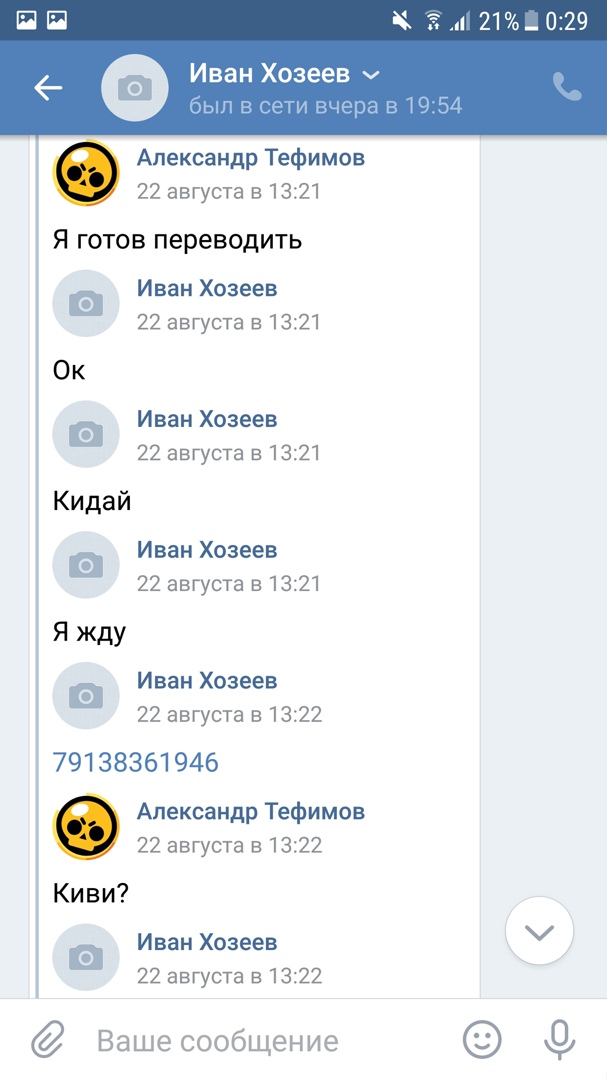The height and width of the screenshot is (1080, 607).
Task: Open Иван Хозеев's profile photo in the header
Action: point(135,87)
